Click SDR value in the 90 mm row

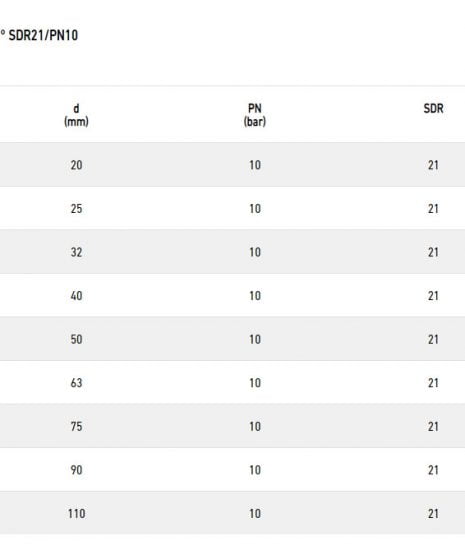click(x=433, y=470)
